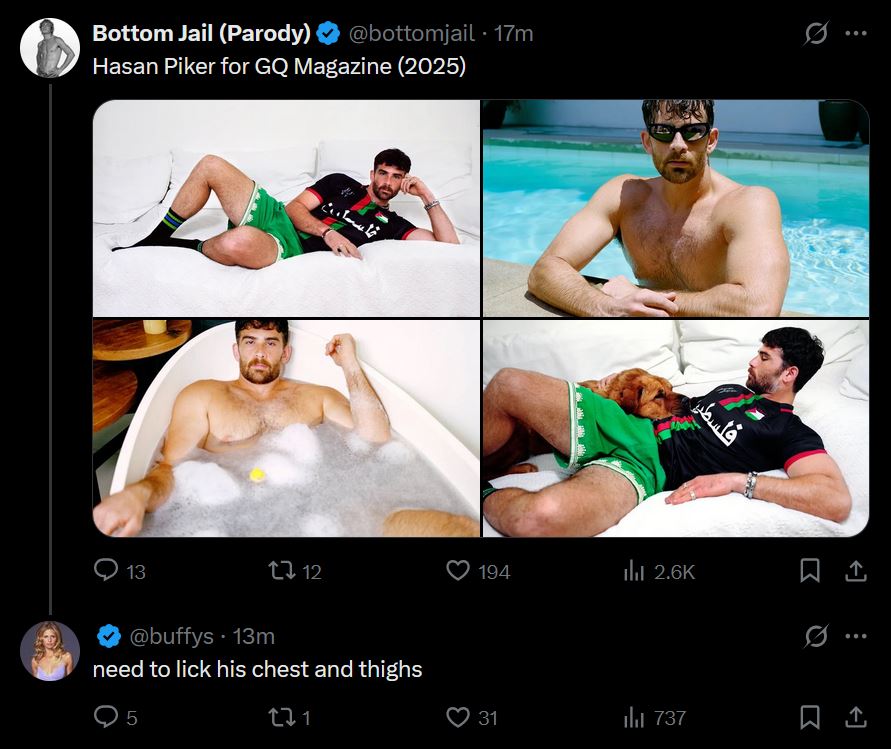Repost the @buffys comment

click(283, 717)
